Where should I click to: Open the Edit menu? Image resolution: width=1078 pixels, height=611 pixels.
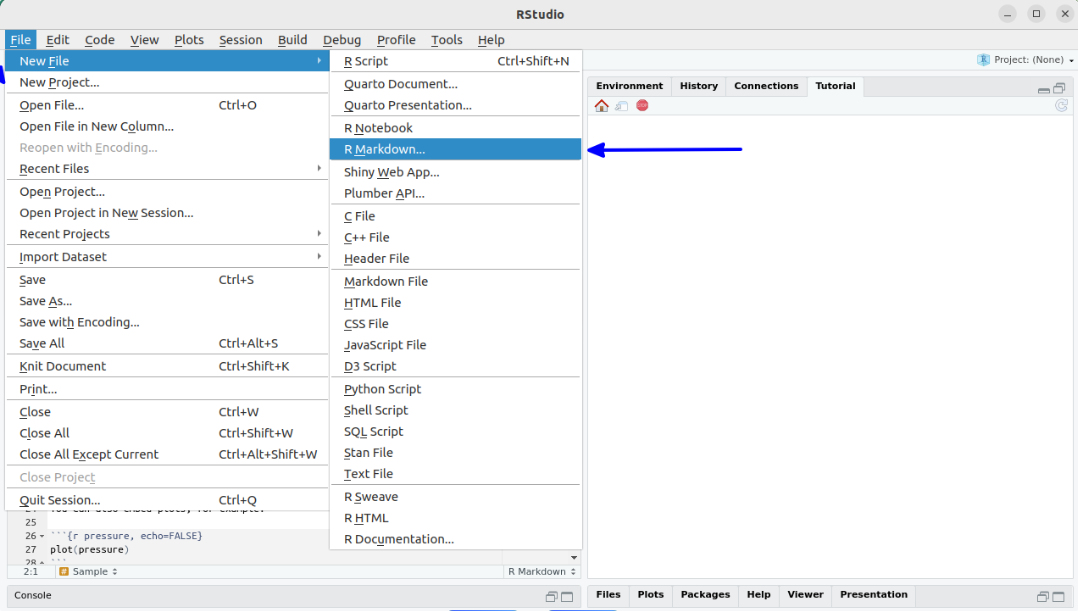pos(58,40)
